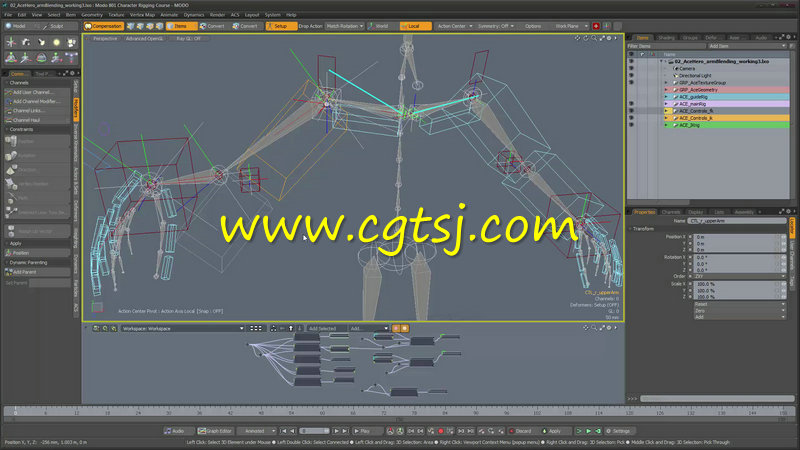Switch to Items selection mode
Image resolution: width=800 pixels, height=450 pixels.
point(181,26)
